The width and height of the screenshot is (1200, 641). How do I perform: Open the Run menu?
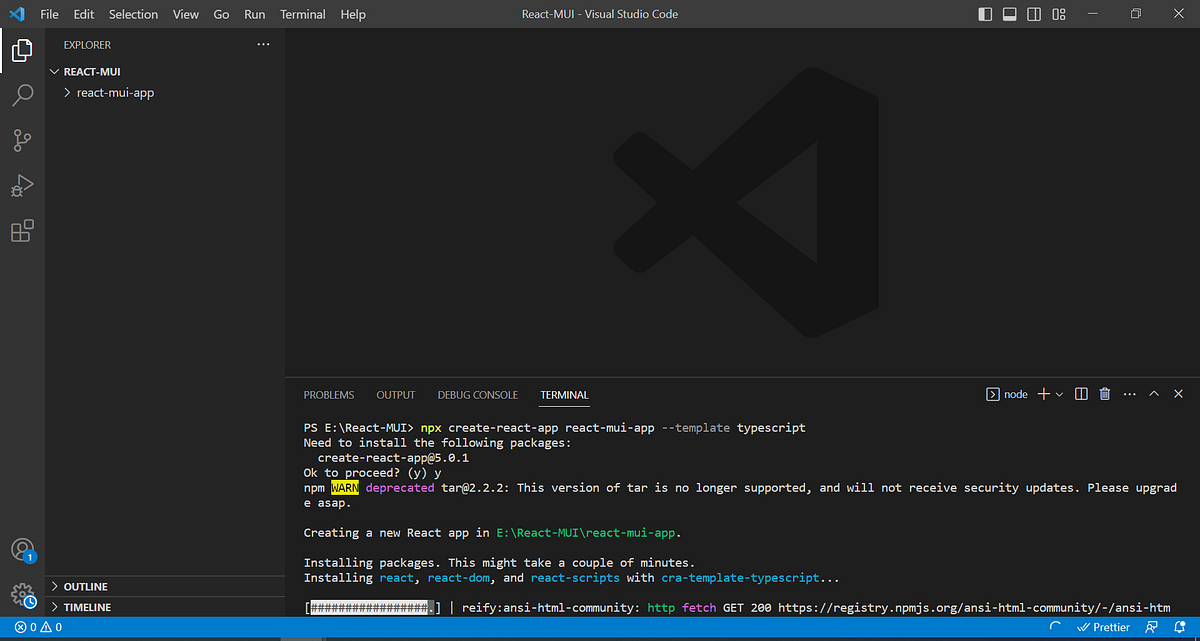pyautogui.click(x=254, y=14)
